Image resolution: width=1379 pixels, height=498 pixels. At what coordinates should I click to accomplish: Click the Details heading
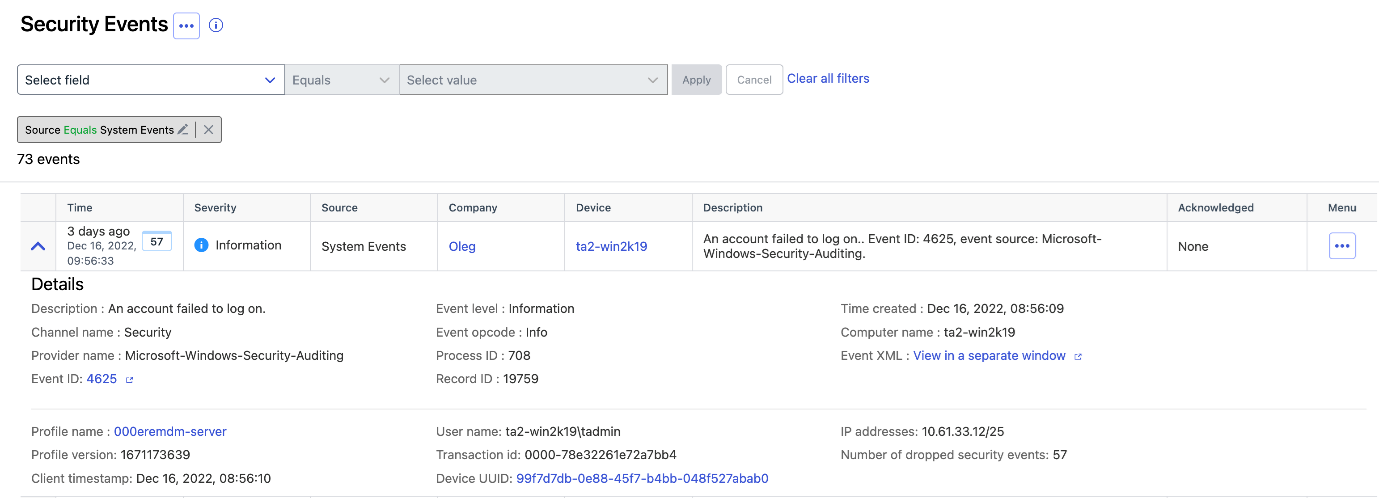[58, 284]
